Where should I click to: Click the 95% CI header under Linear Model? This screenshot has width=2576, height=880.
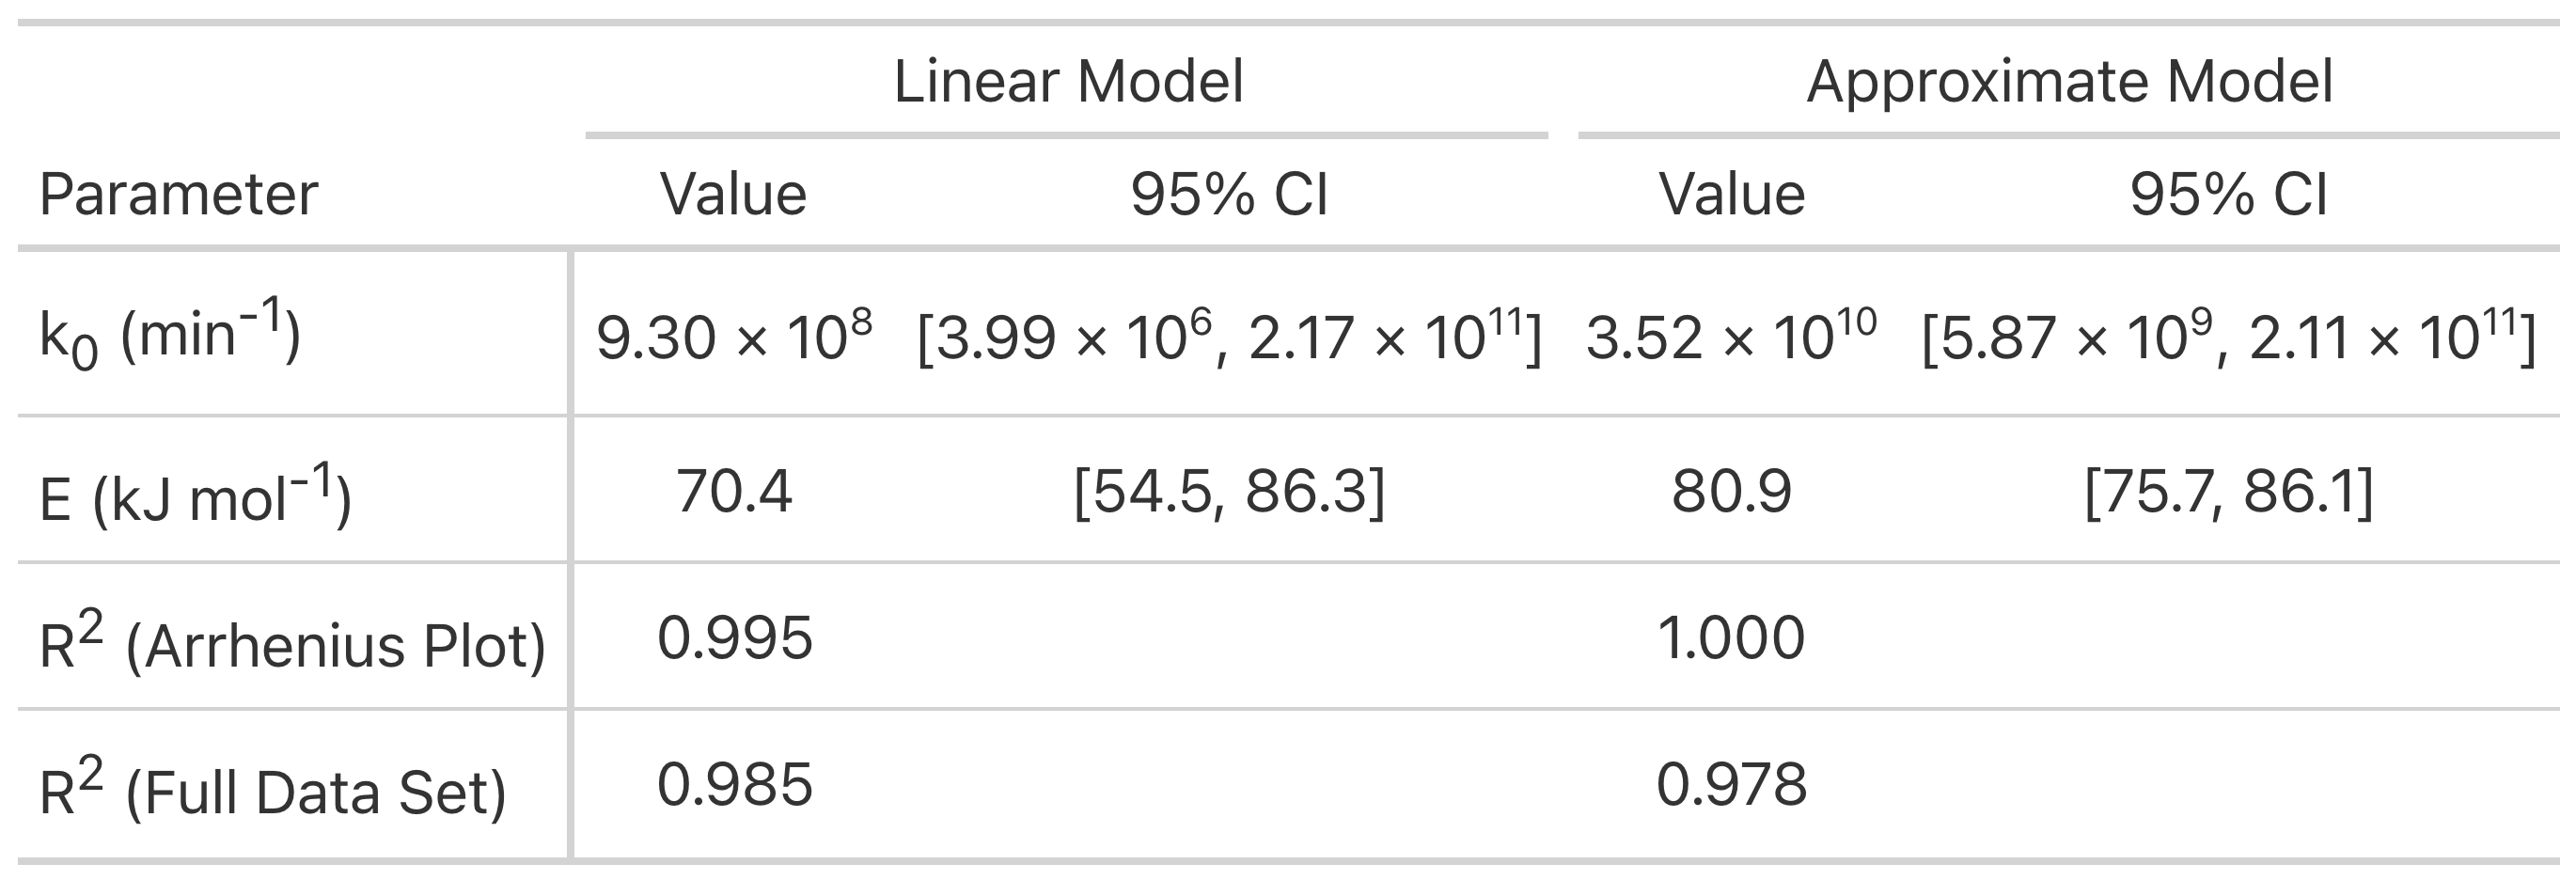(x=1229, y=194)
